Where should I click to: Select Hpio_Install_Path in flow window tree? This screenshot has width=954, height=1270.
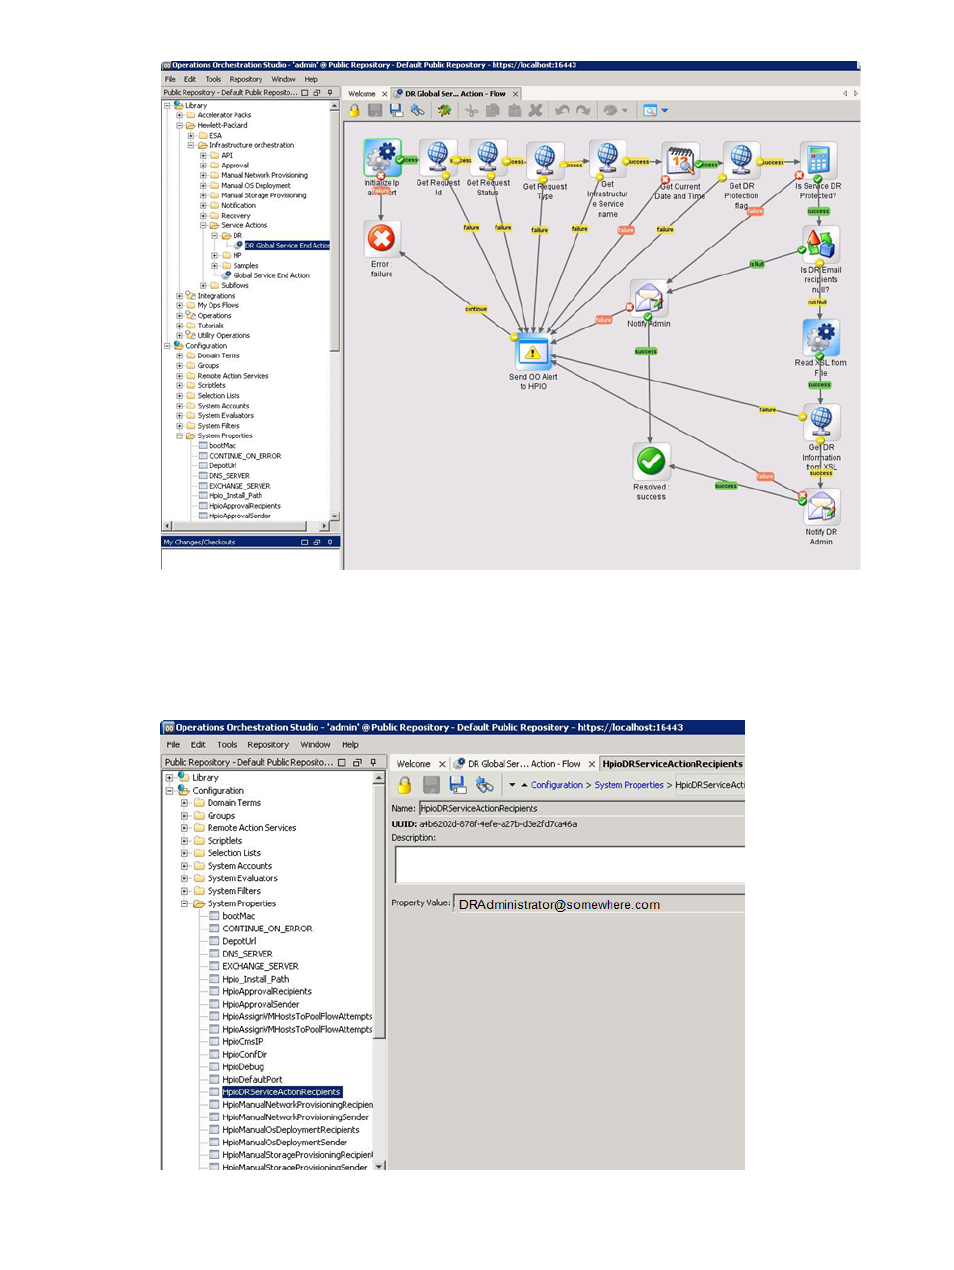click(x=235, y=496)
